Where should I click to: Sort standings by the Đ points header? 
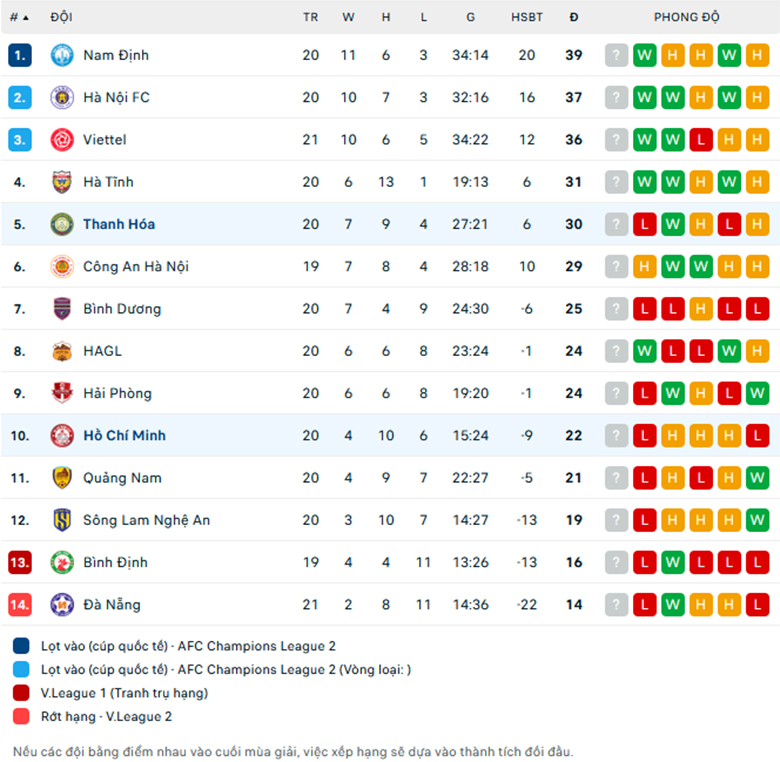click(574, 17)
